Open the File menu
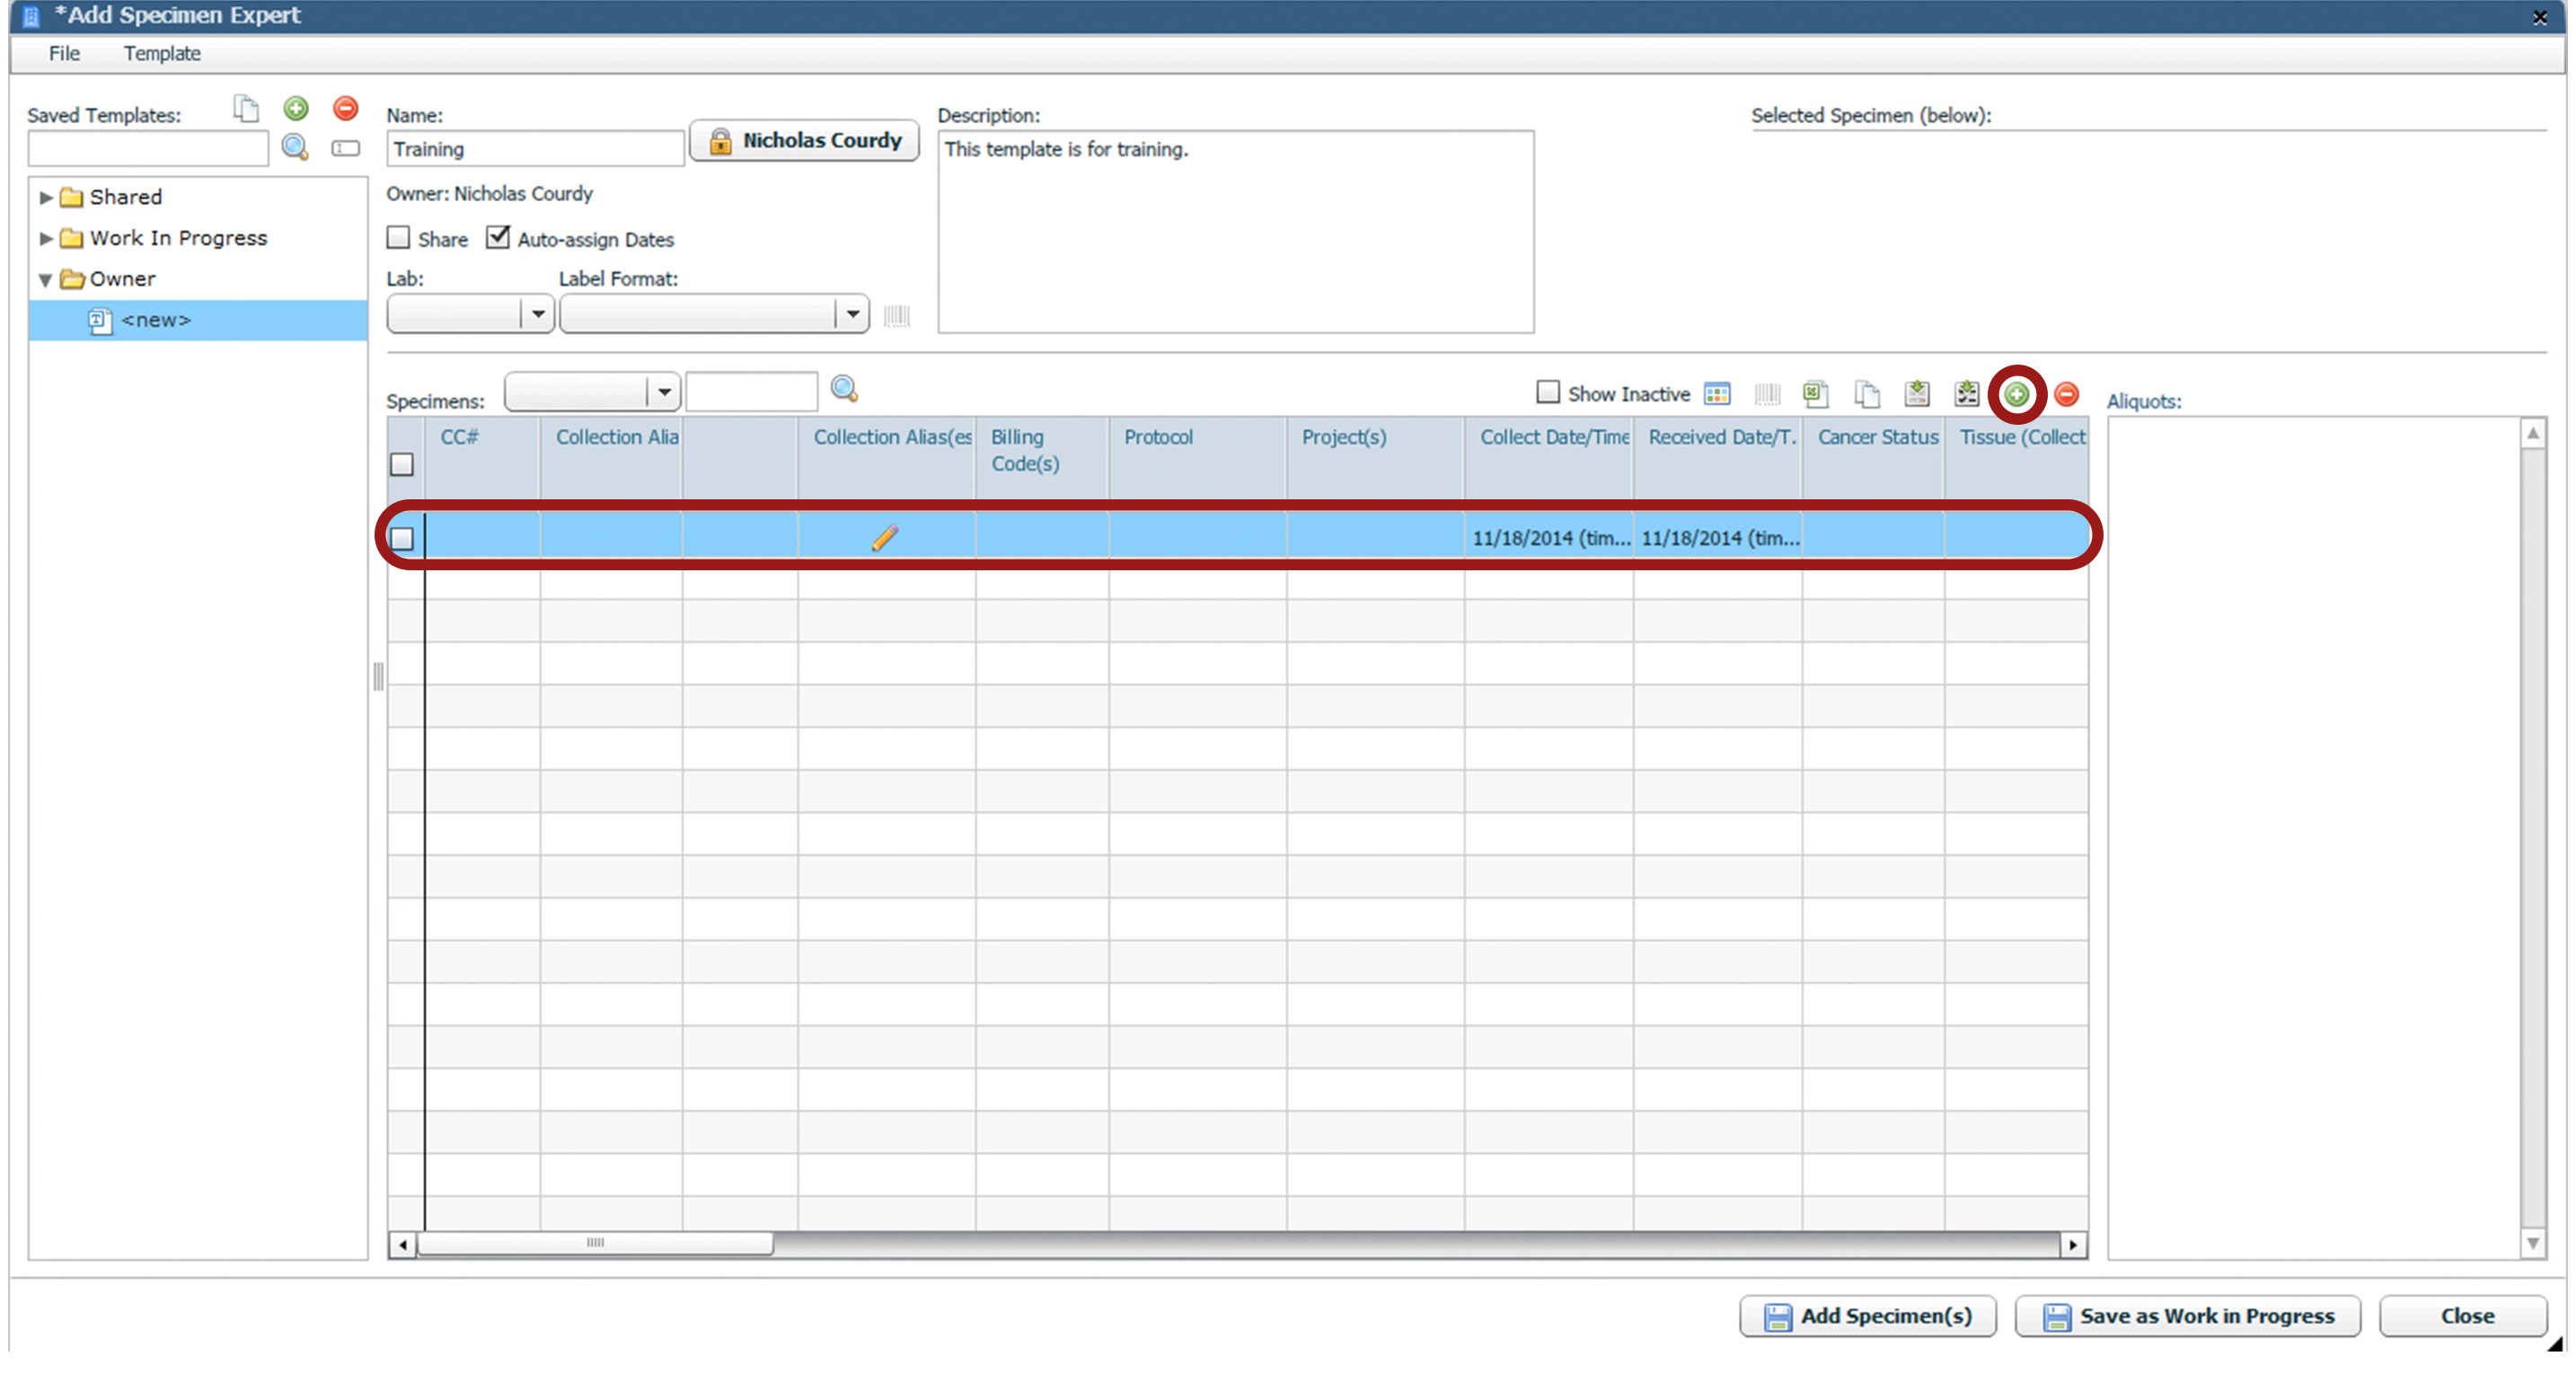Screen dimensions: 2576x1374 click(64, 53)
